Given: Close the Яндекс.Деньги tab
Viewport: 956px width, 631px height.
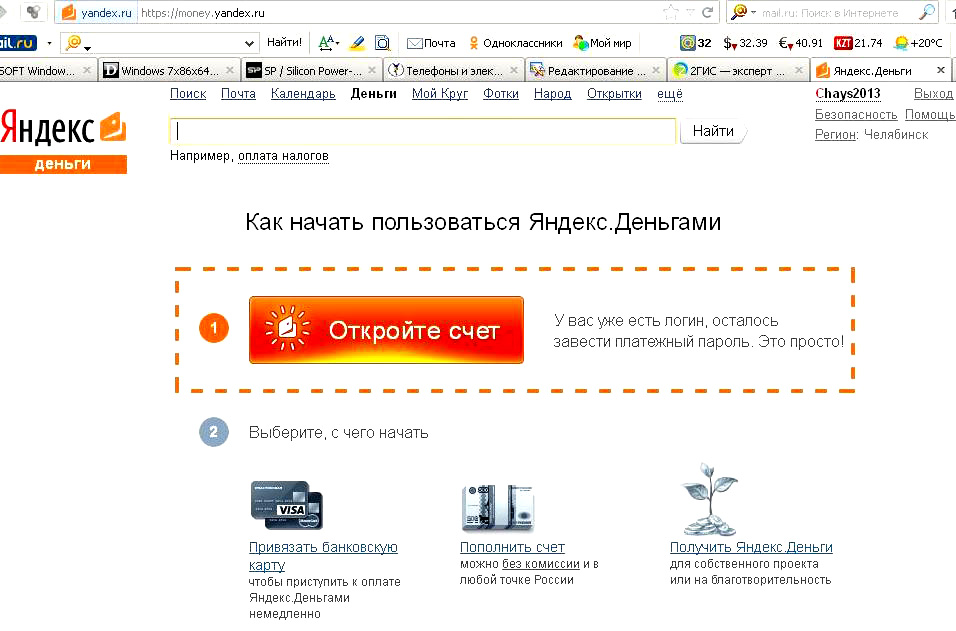Looking at the screenshot, I should pos(941,70).
